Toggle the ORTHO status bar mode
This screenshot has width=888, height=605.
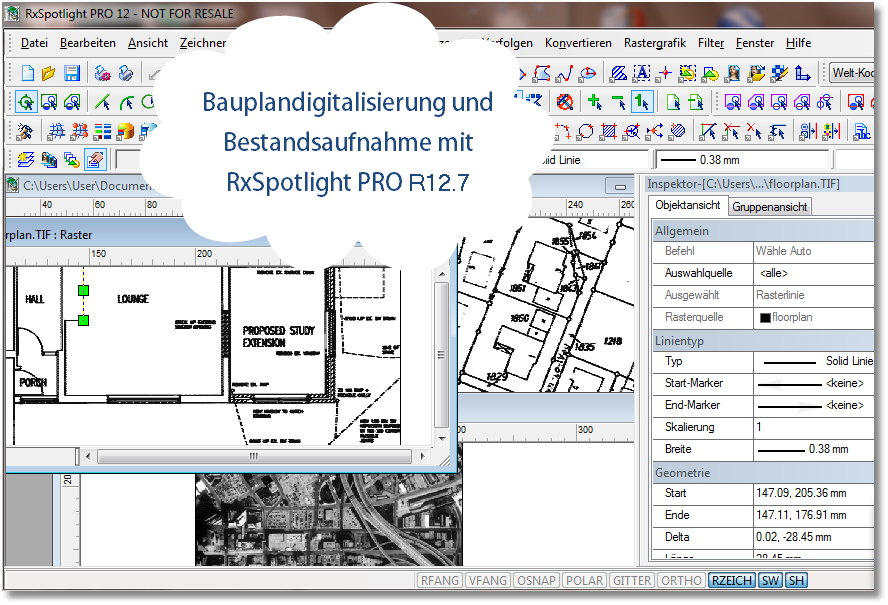pyautogui.click(x=682, y=580)
